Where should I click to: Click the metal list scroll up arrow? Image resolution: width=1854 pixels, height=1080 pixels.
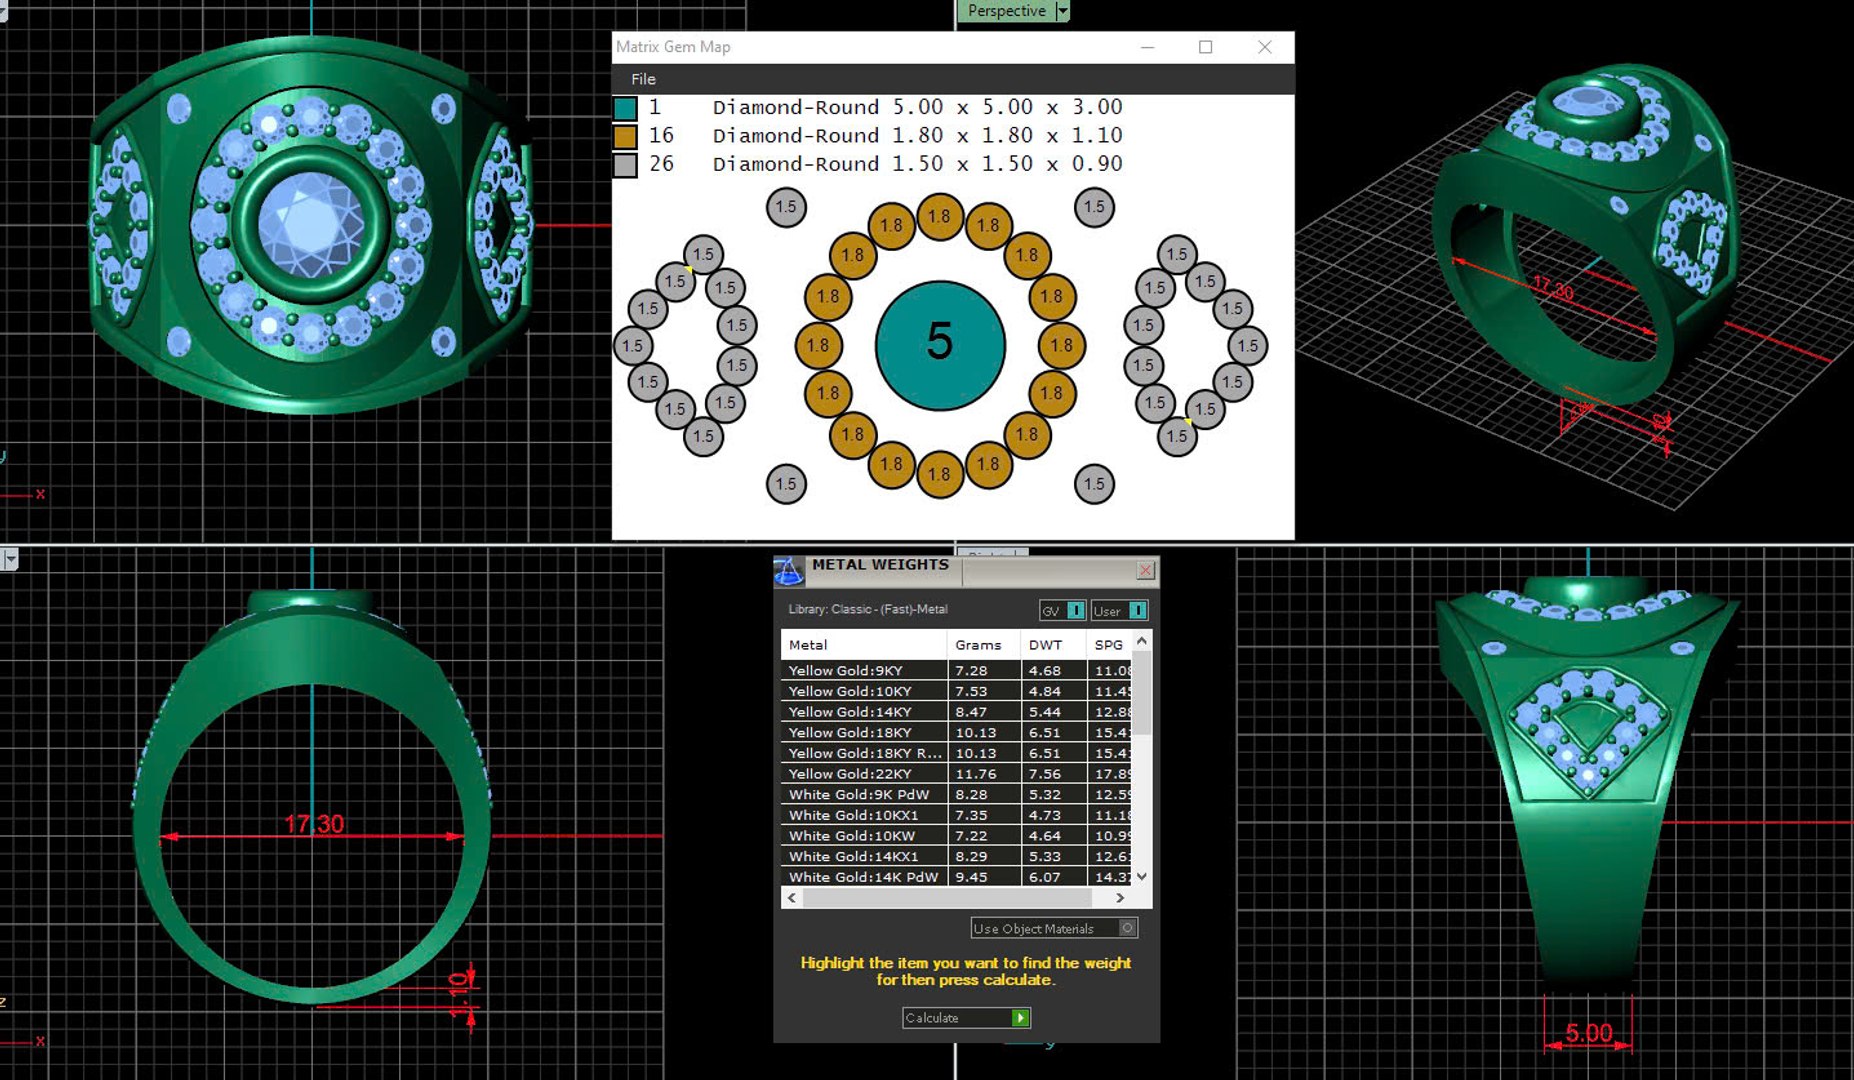tap(1142, 640)
